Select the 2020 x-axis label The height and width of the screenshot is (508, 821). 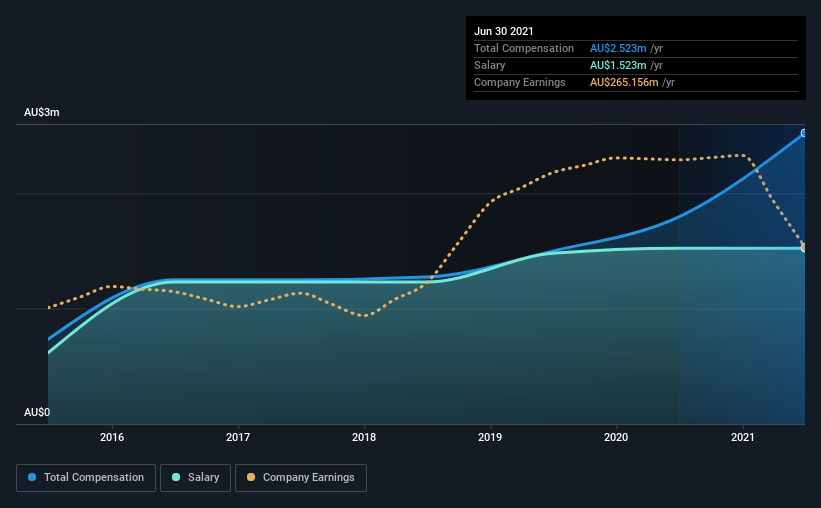pyautogui.click(x=616, y=437)
